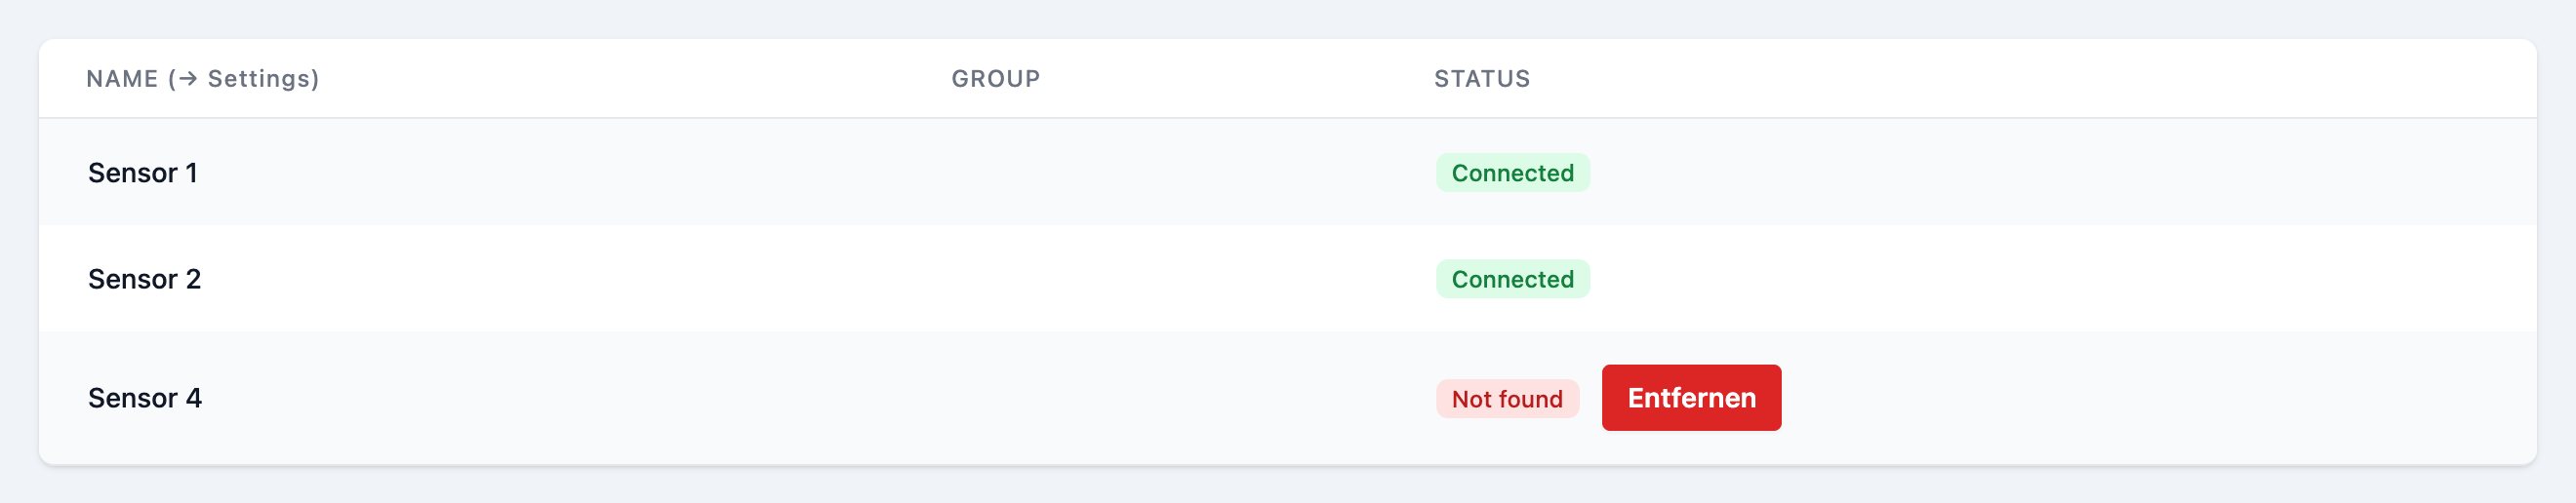Click the STATUS column header
Image resolution: width=2576 pixels, height=503 pixels.
(1482, 79)
